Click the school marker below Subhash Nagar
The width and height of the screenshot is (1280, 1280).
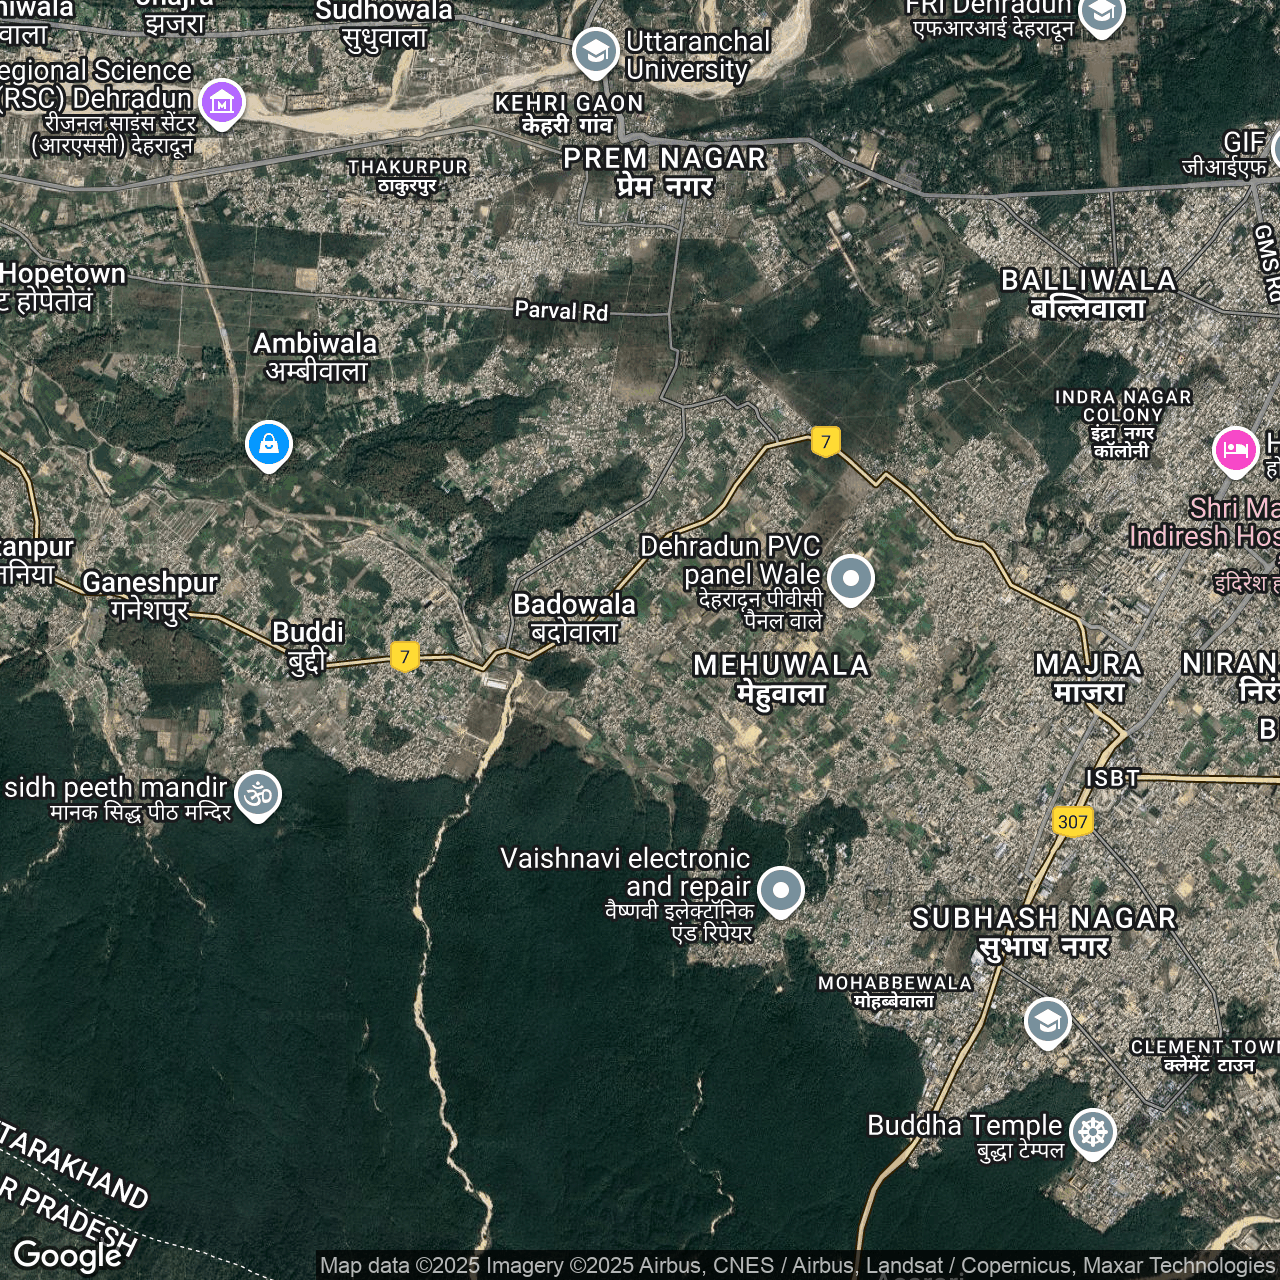tap(1047, 1022)
